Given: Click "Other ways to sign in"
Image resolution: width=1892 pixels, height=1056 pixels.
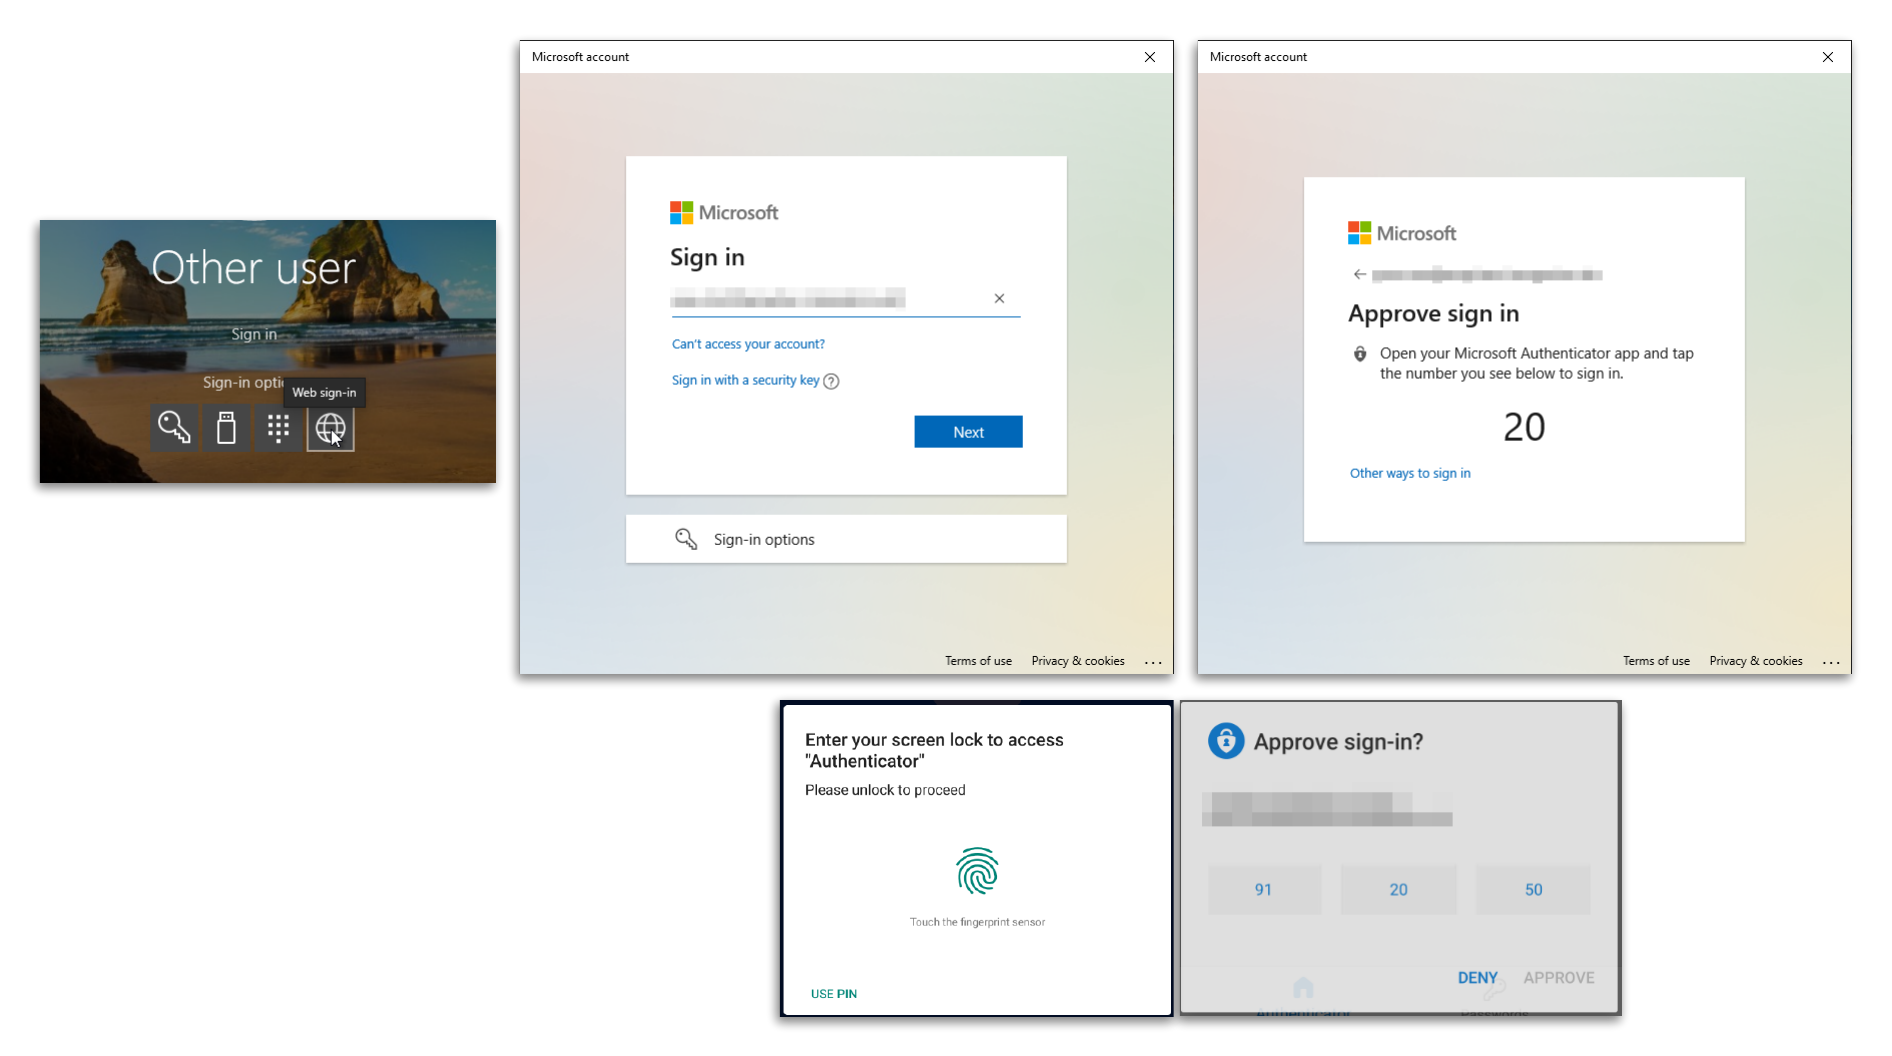Looking at the screenshot, I should 1409,472.
